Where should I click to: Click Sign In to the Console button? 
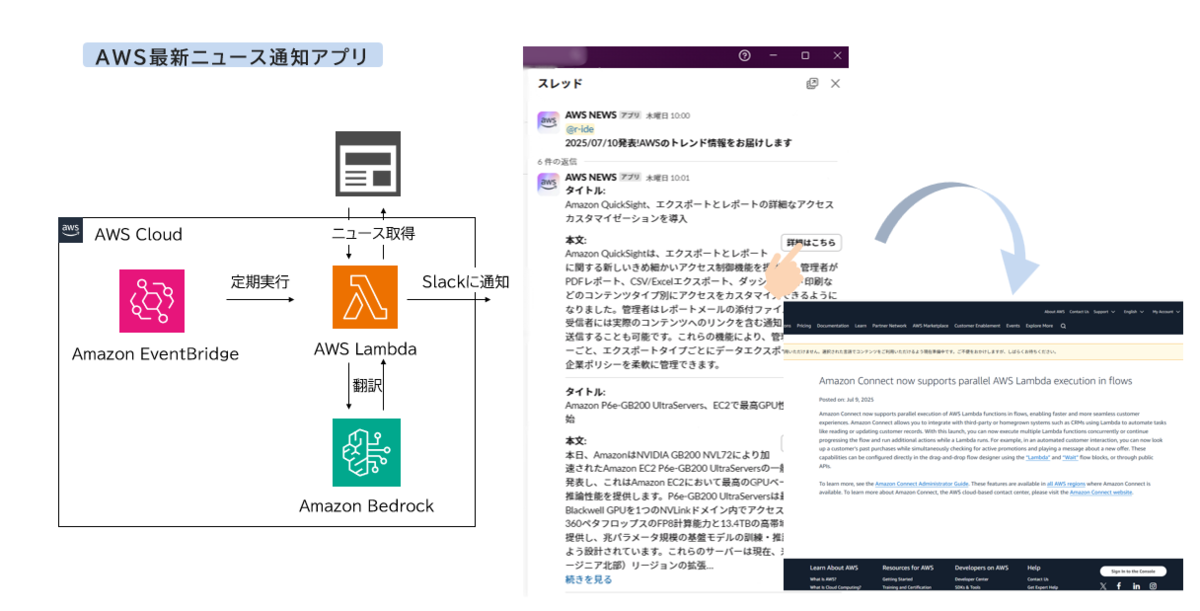pos(1133,571)
